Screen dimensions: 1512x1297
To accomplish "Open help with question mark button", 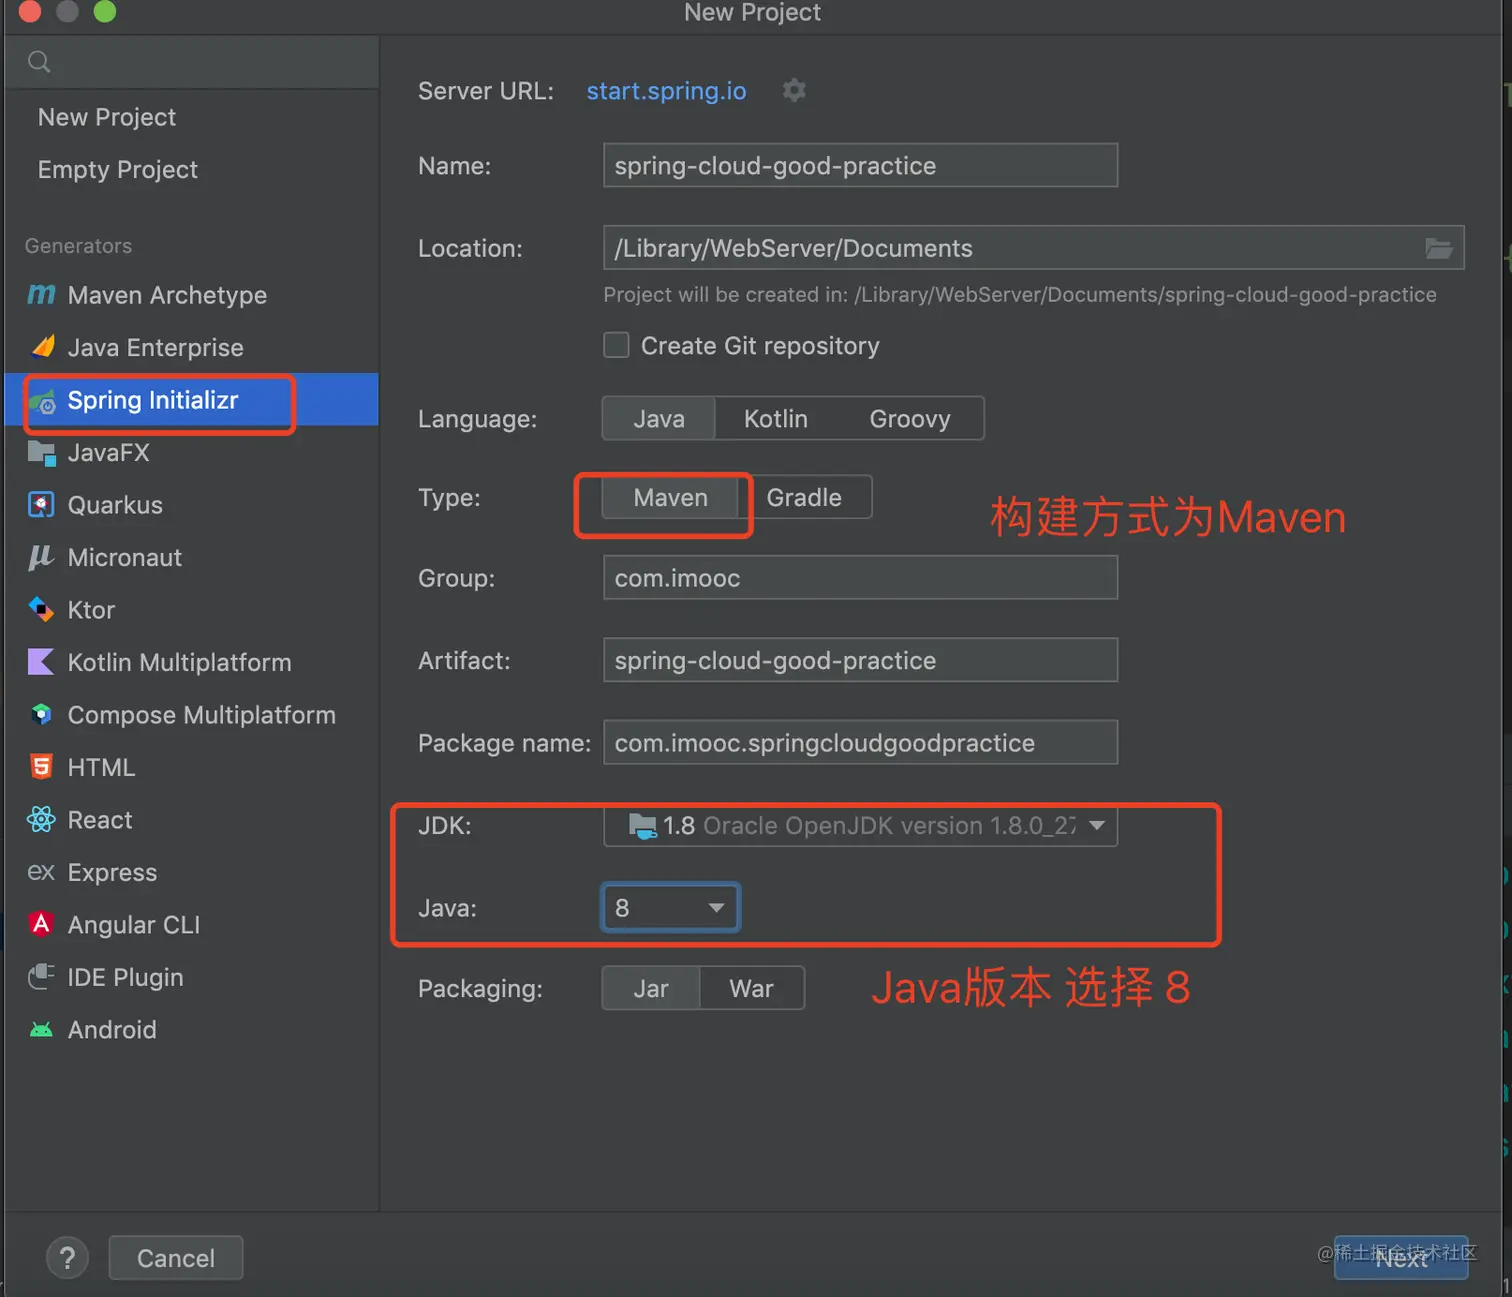I will [67, 1258].
